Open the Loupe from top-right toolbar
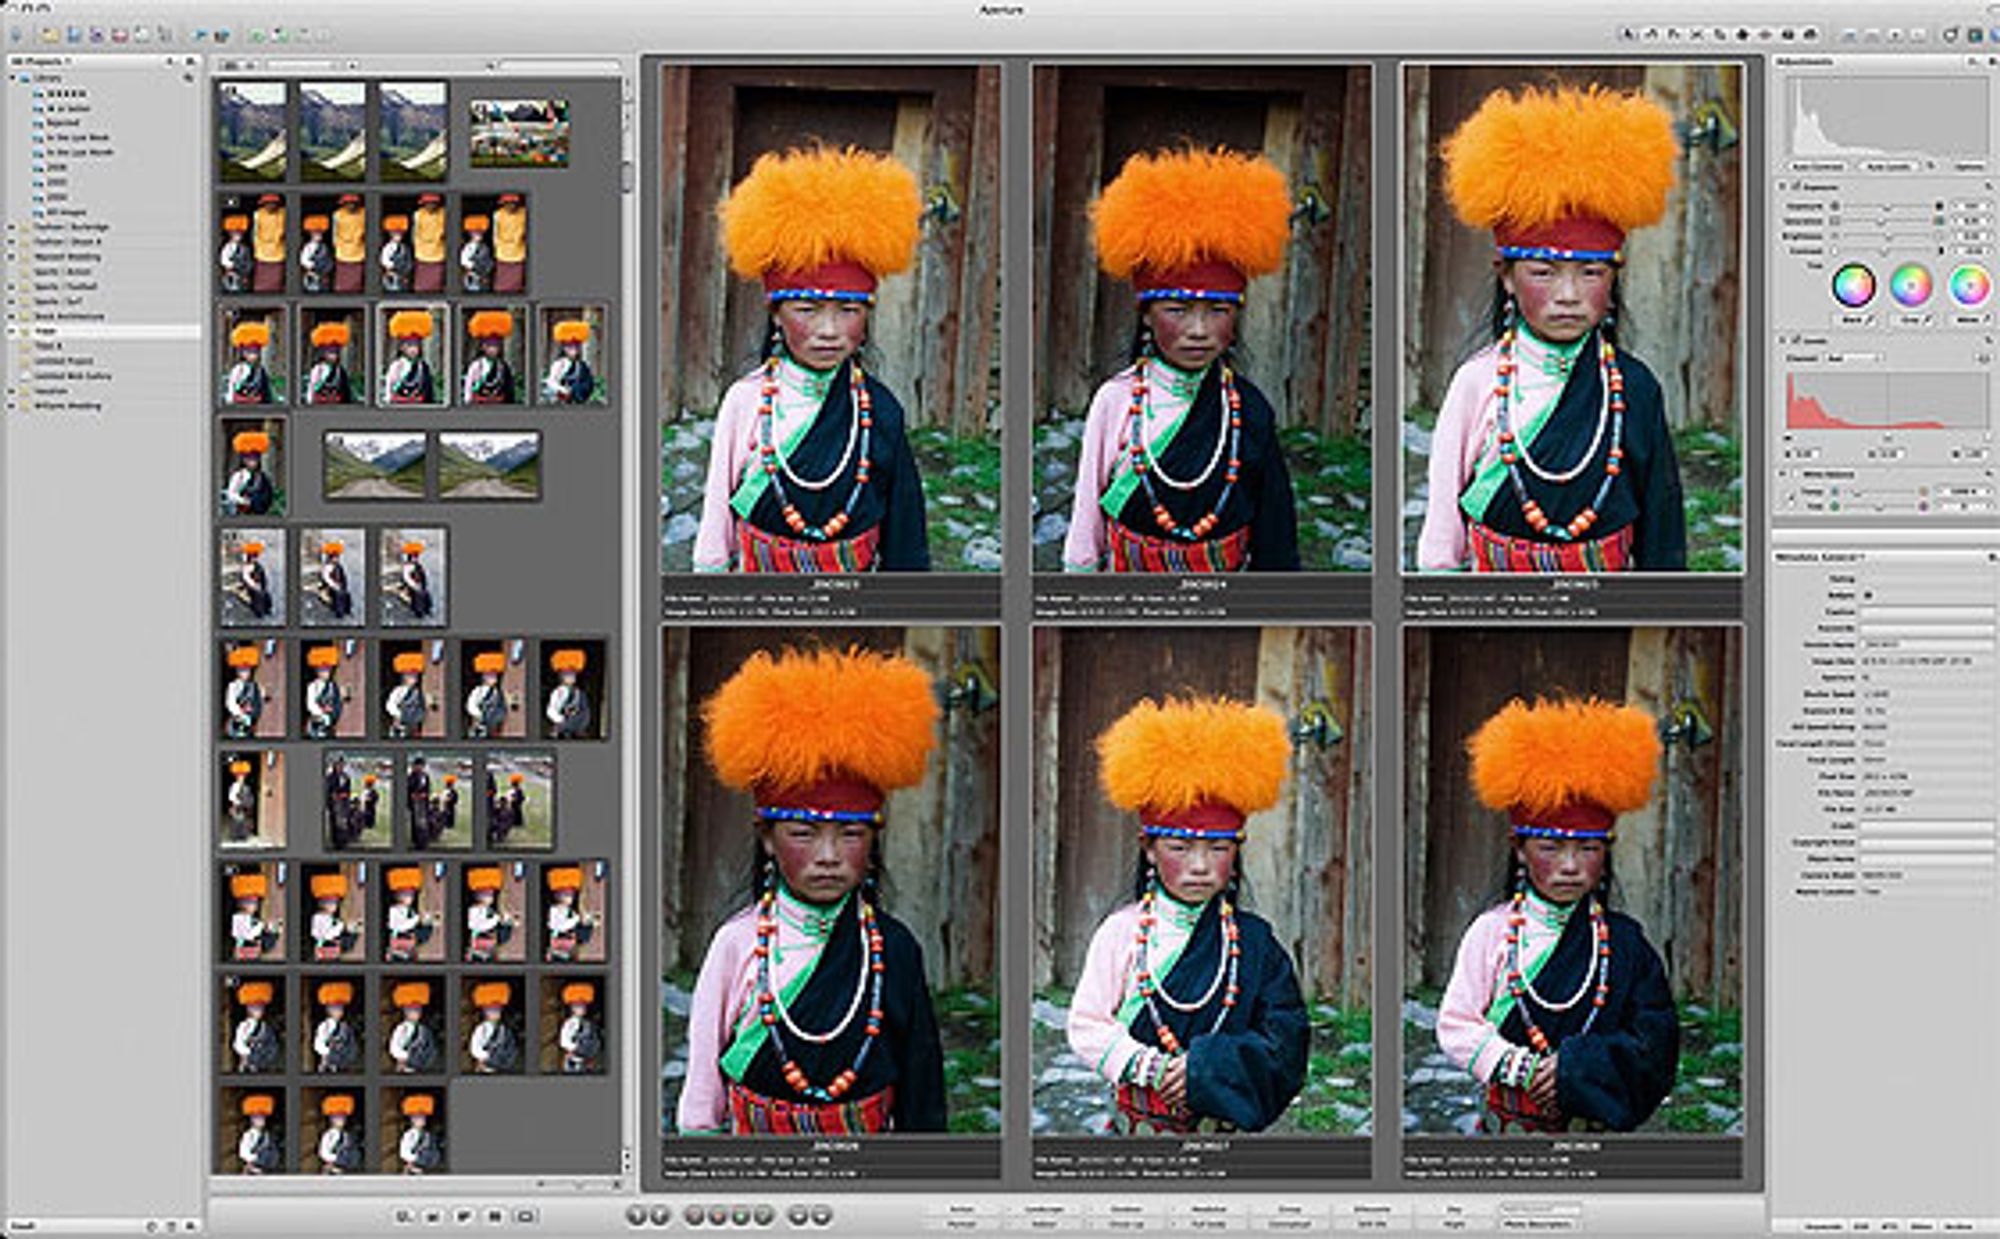 1951,35
